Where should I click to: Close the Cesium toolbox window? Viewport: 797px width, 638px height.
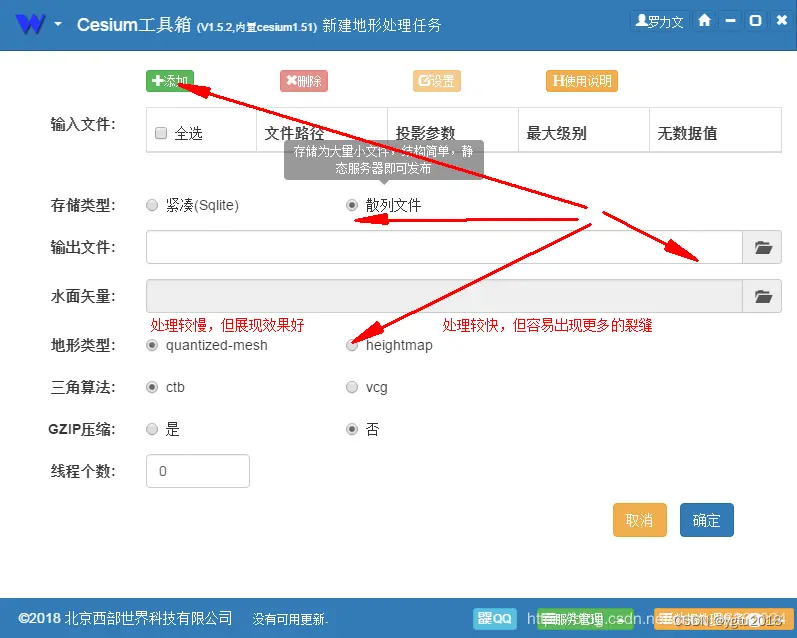[782, 21]
